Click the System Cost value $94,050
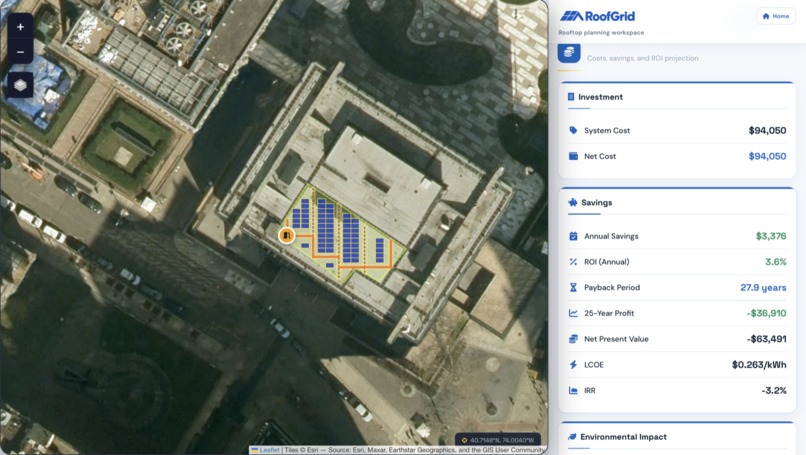The image size is (806, 455). [767, 131]
